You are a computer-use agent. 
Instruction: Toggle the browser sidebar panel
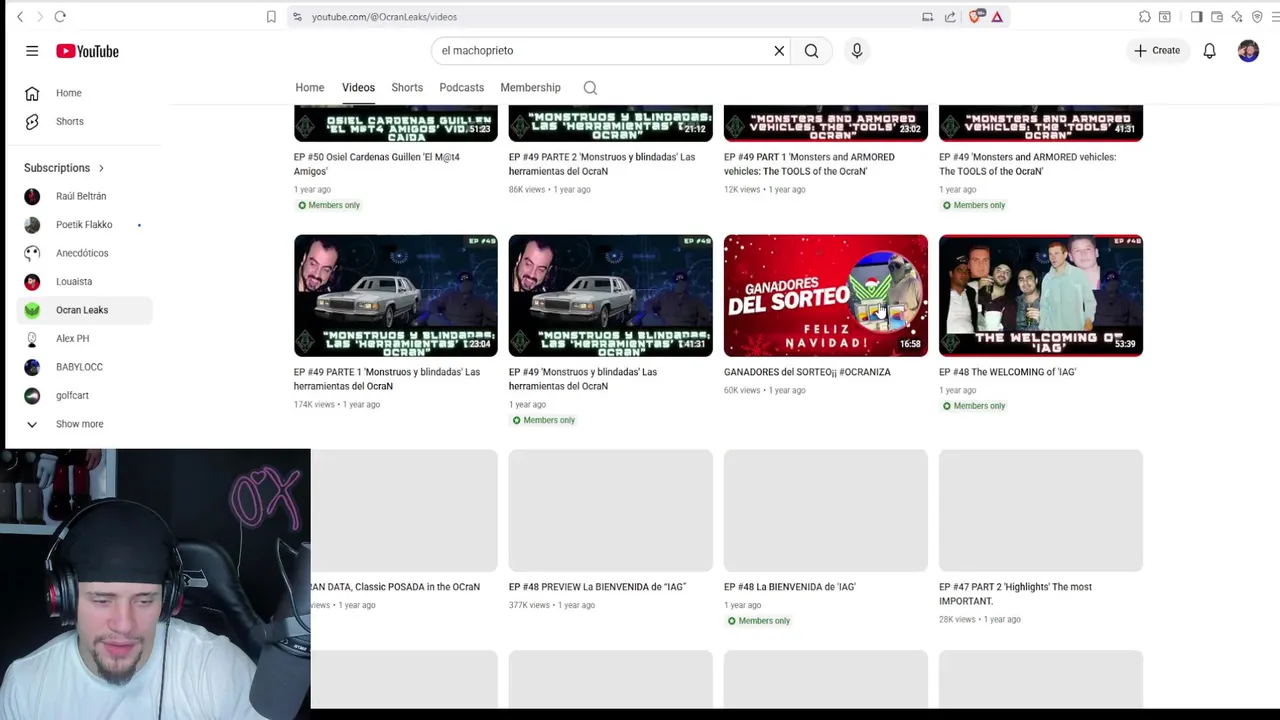[x=1196, y=17]
